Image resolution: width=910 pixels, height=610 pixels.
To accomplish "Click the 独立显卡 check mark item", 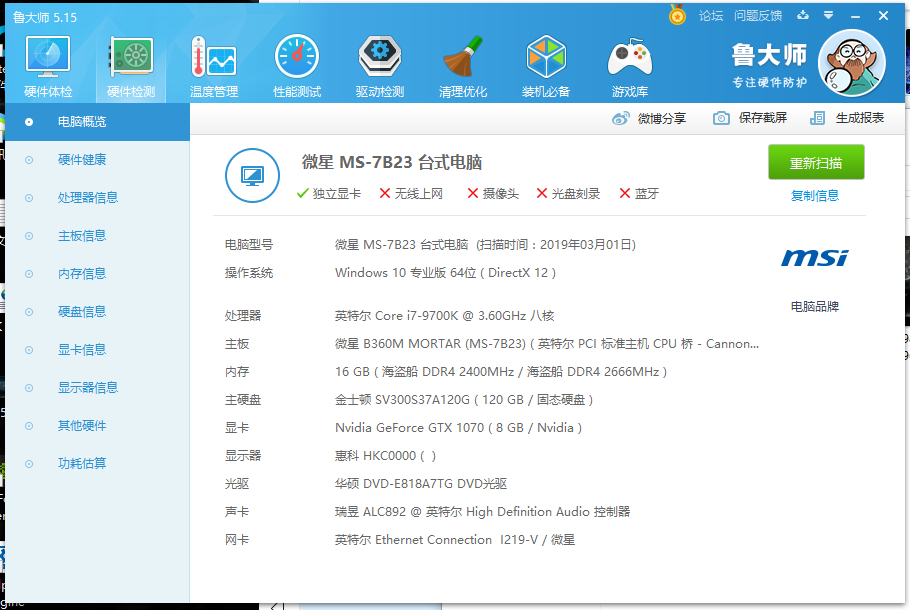I will point(328,194).
